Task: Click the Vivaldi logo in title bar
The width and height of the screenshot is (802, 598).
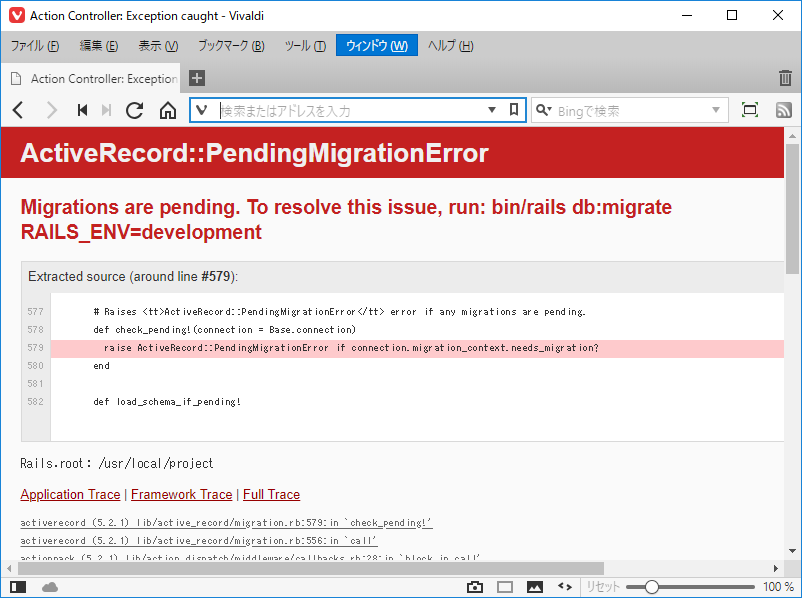Action: click(x=17, y=15)
